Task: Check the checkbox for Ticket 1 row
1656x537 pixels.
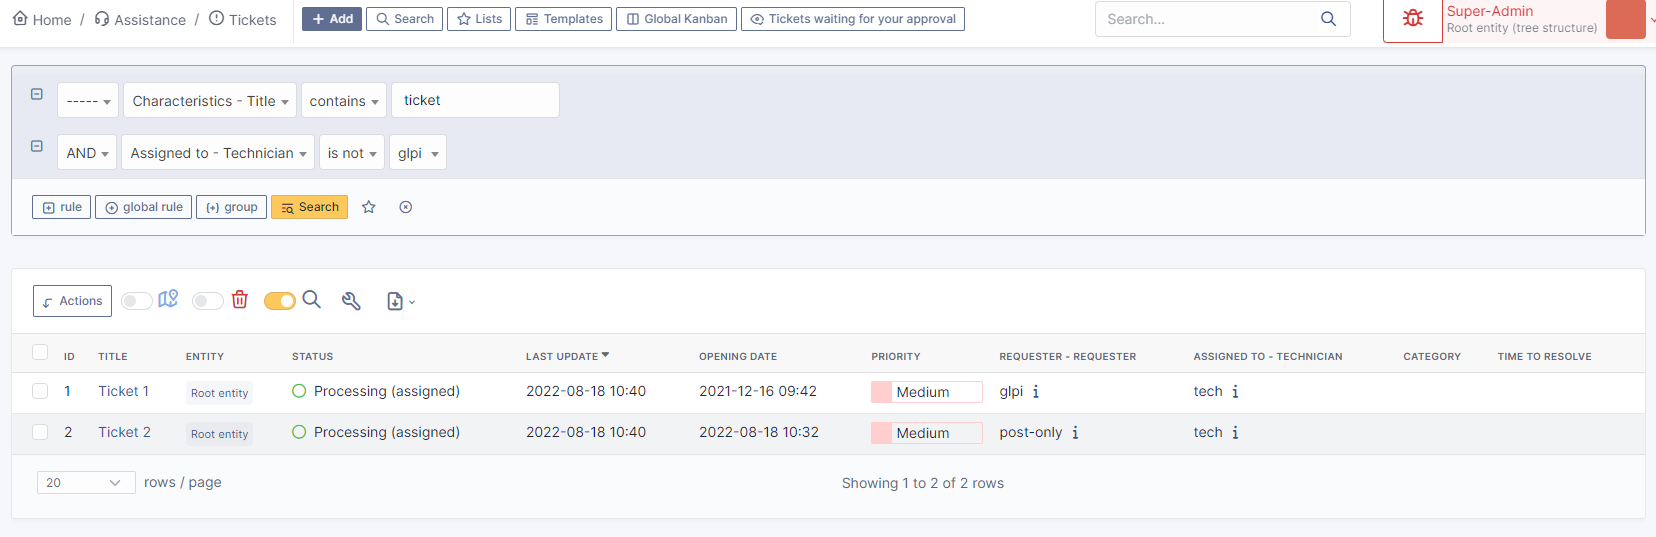Action: click(40, 391)
